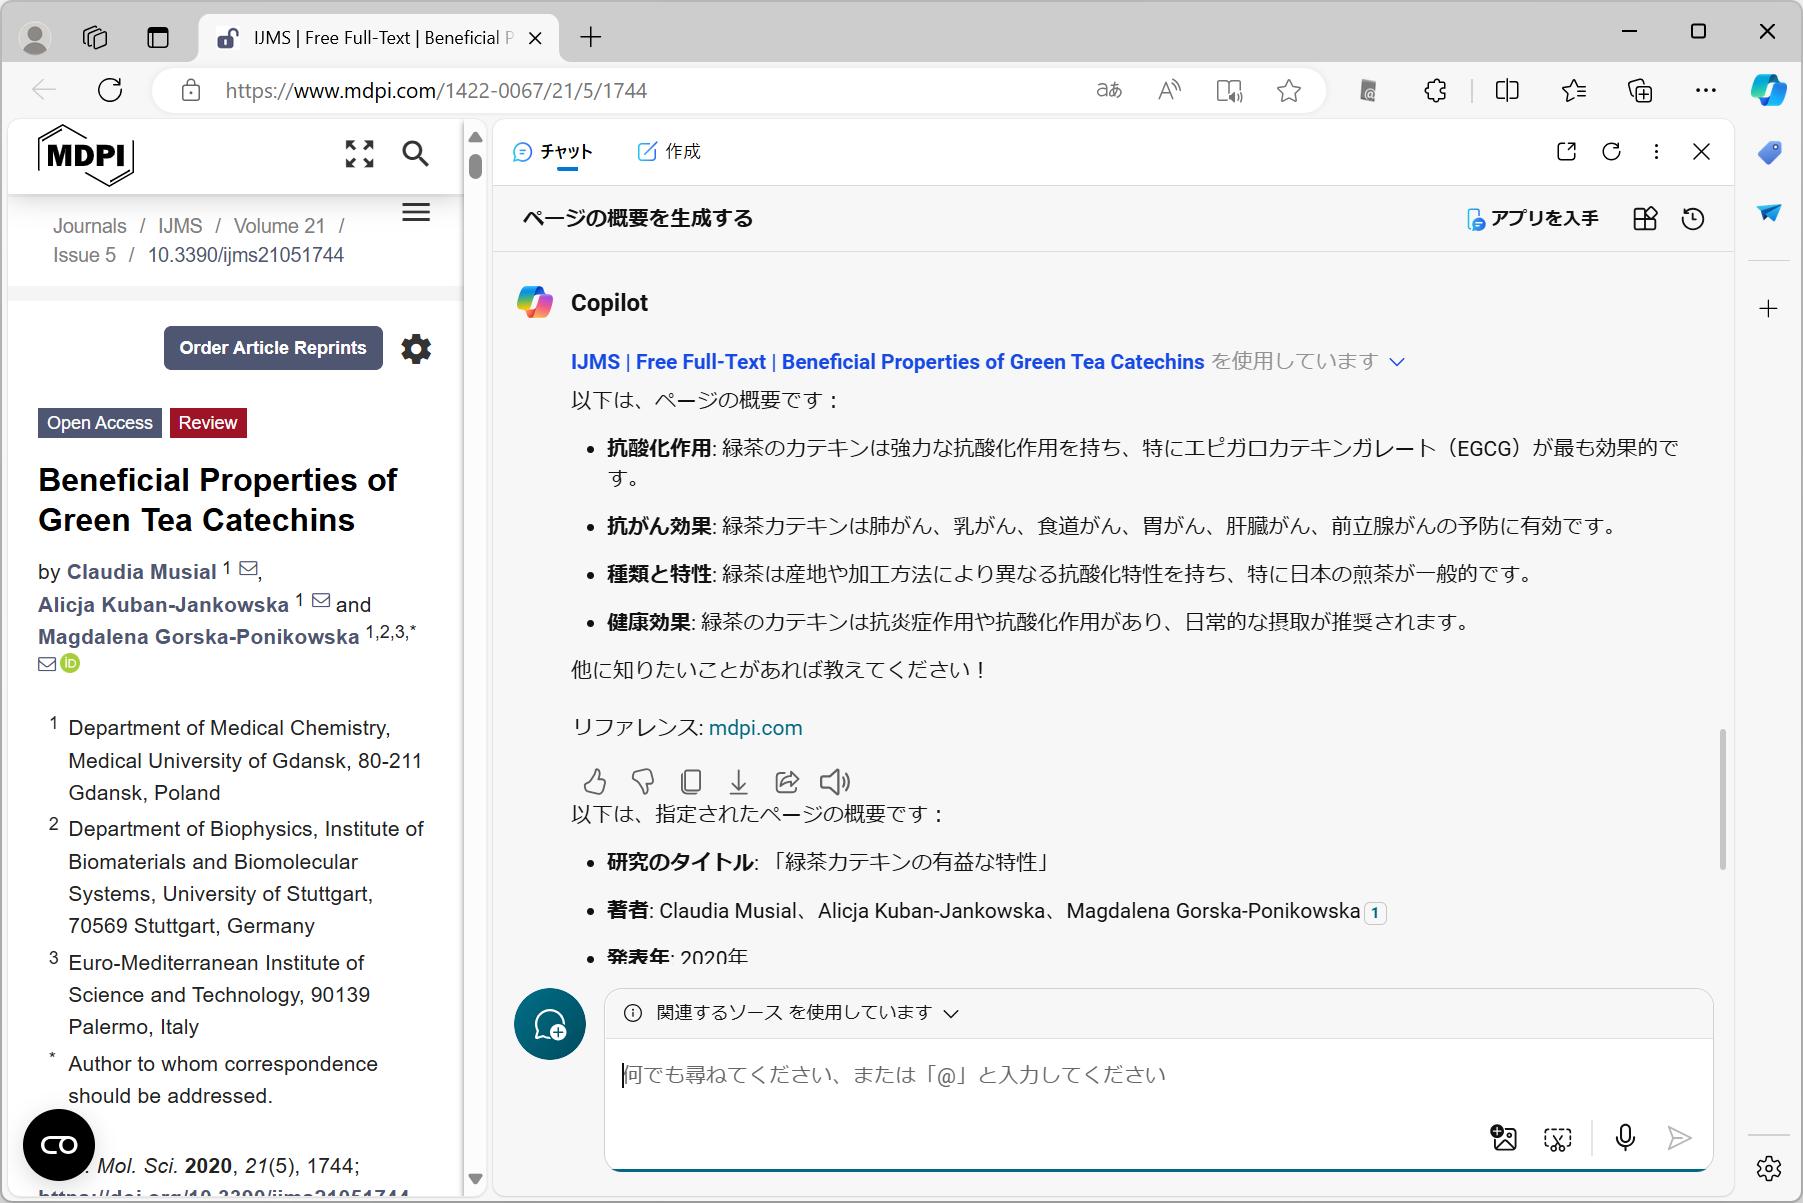Open the favorites list icon
The width and height of the screenshot is (1803, 1203).
[1574, 91]
